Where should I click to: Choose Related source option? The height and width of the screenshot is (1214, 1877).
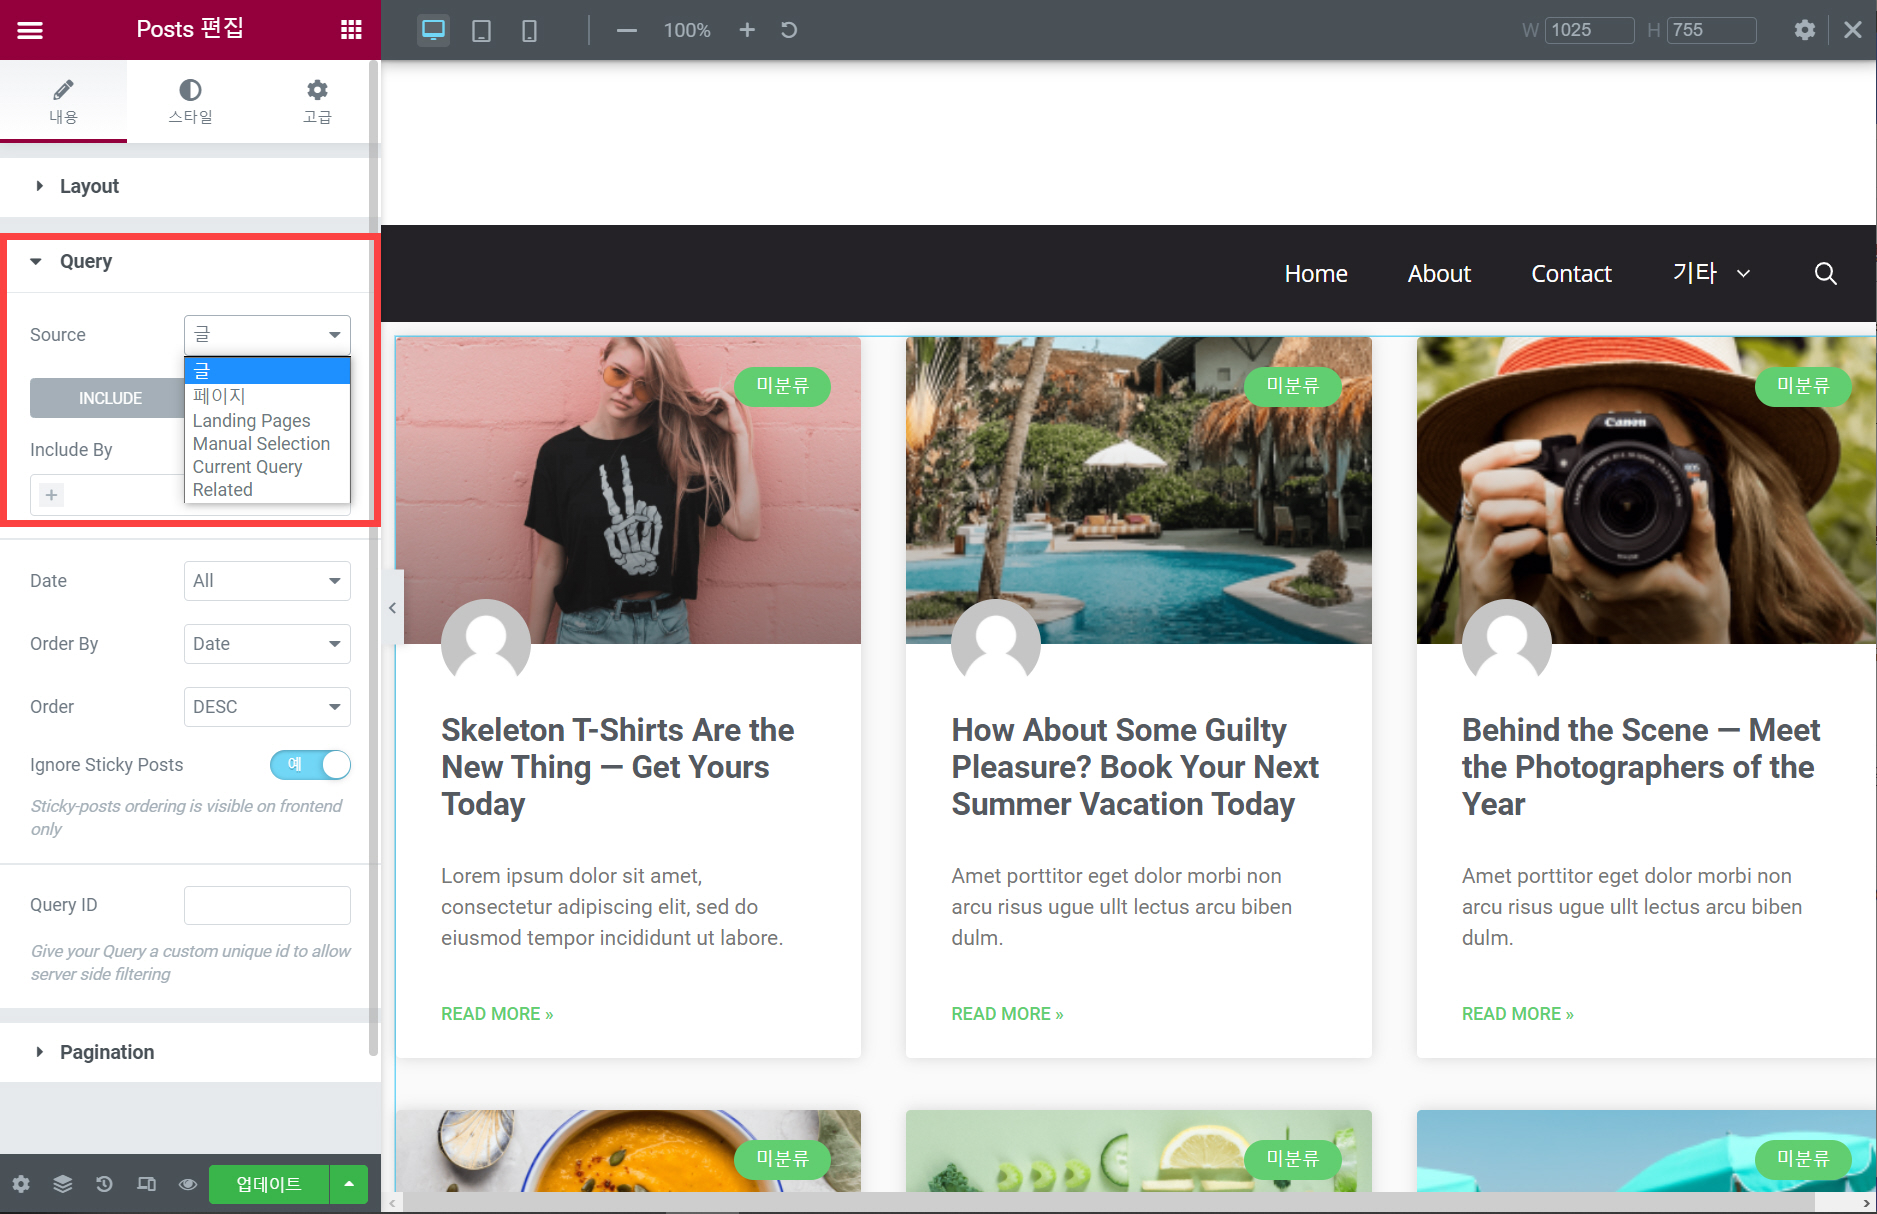click(x=267, y=490)
